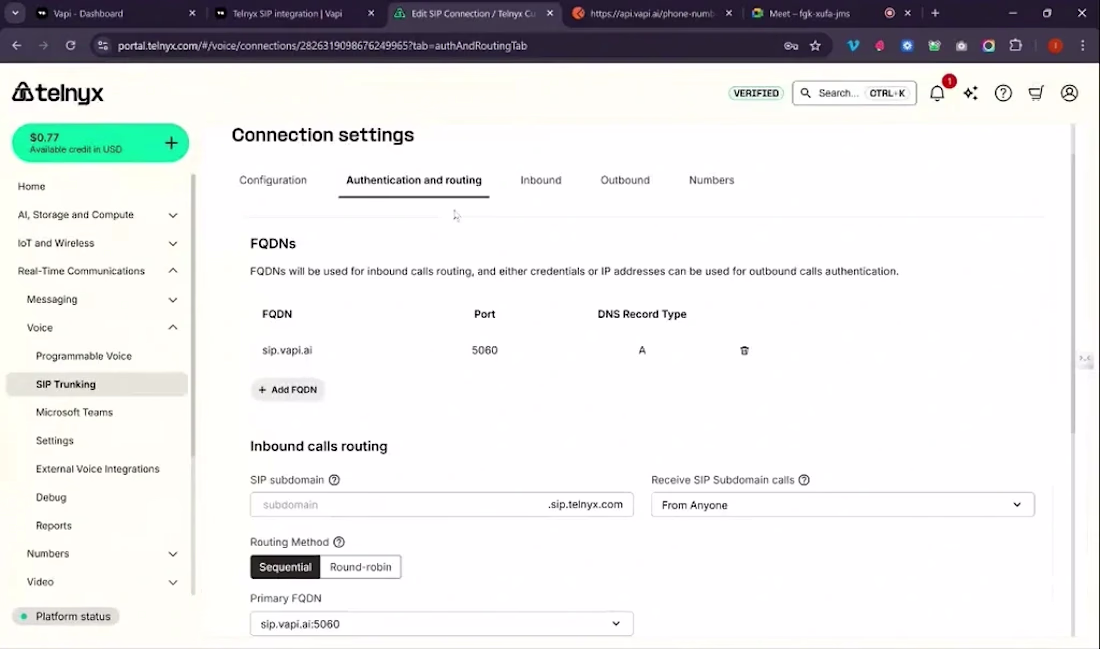
Task: Open the user account profile icon
Action: 1069,93
